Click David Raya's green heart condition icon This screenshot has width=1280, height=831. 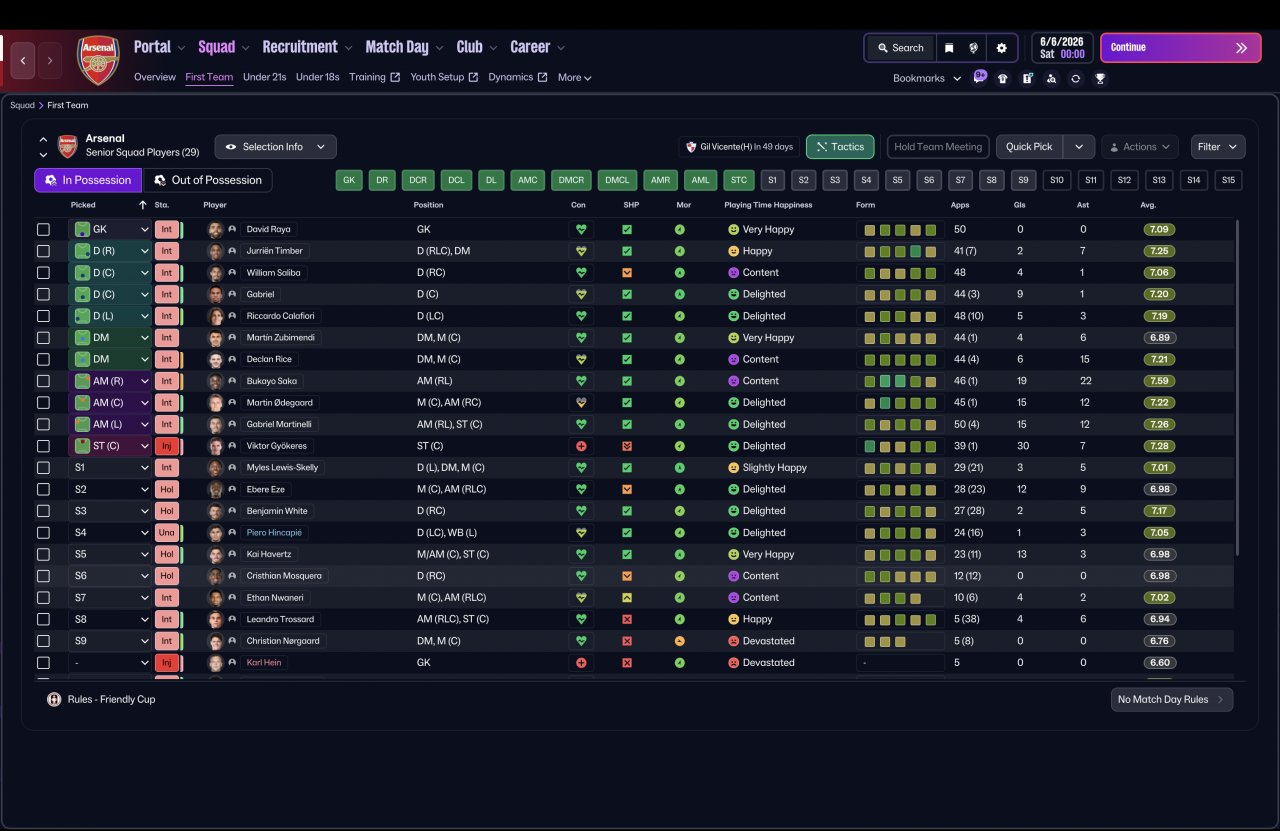coord(580,229)
